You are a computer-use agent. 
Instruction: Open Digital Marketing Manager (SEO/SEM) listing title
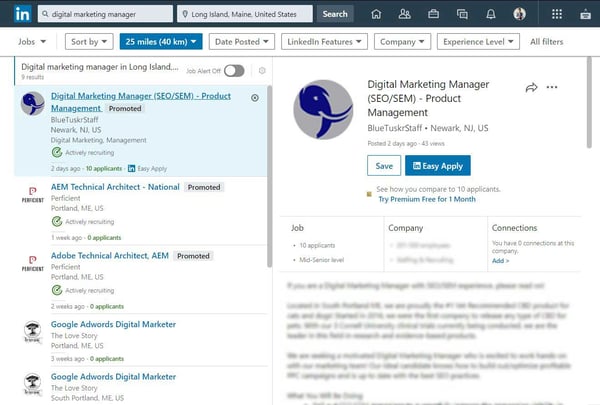(x=141, y=102)
